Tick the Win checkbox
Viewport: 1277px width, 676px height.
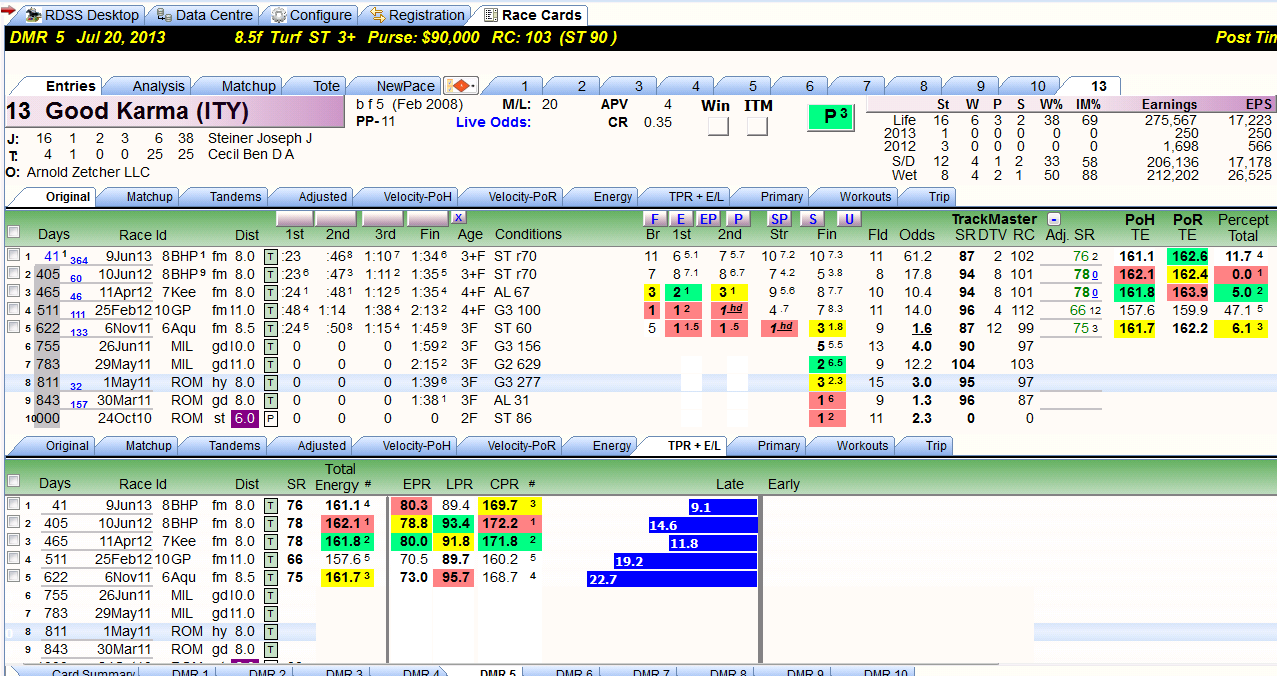[718, 126]
